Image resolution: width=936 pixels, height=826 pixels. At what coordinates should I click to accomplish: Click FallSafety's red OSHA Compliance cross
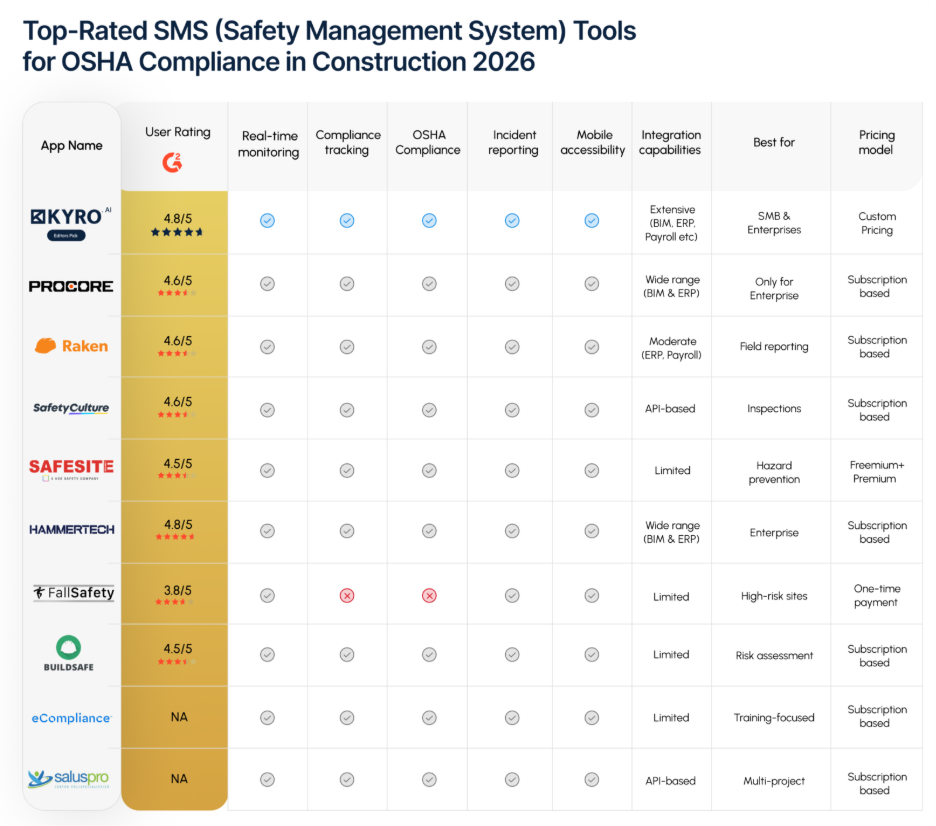point(428,595)
